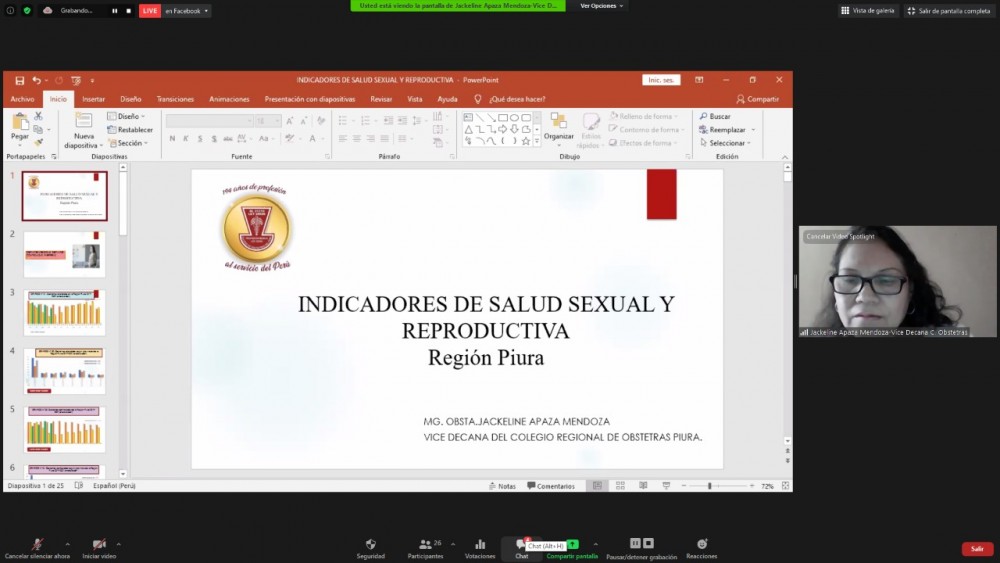Select slide 3 thumbnail in slide panel
The height and width of the screenshot is (563, 1000).
(64, 312)
